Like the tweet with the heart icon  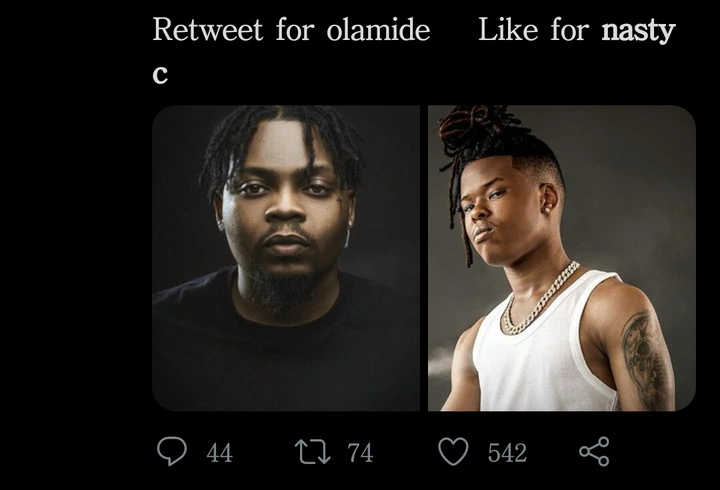(x=453, y=451)
